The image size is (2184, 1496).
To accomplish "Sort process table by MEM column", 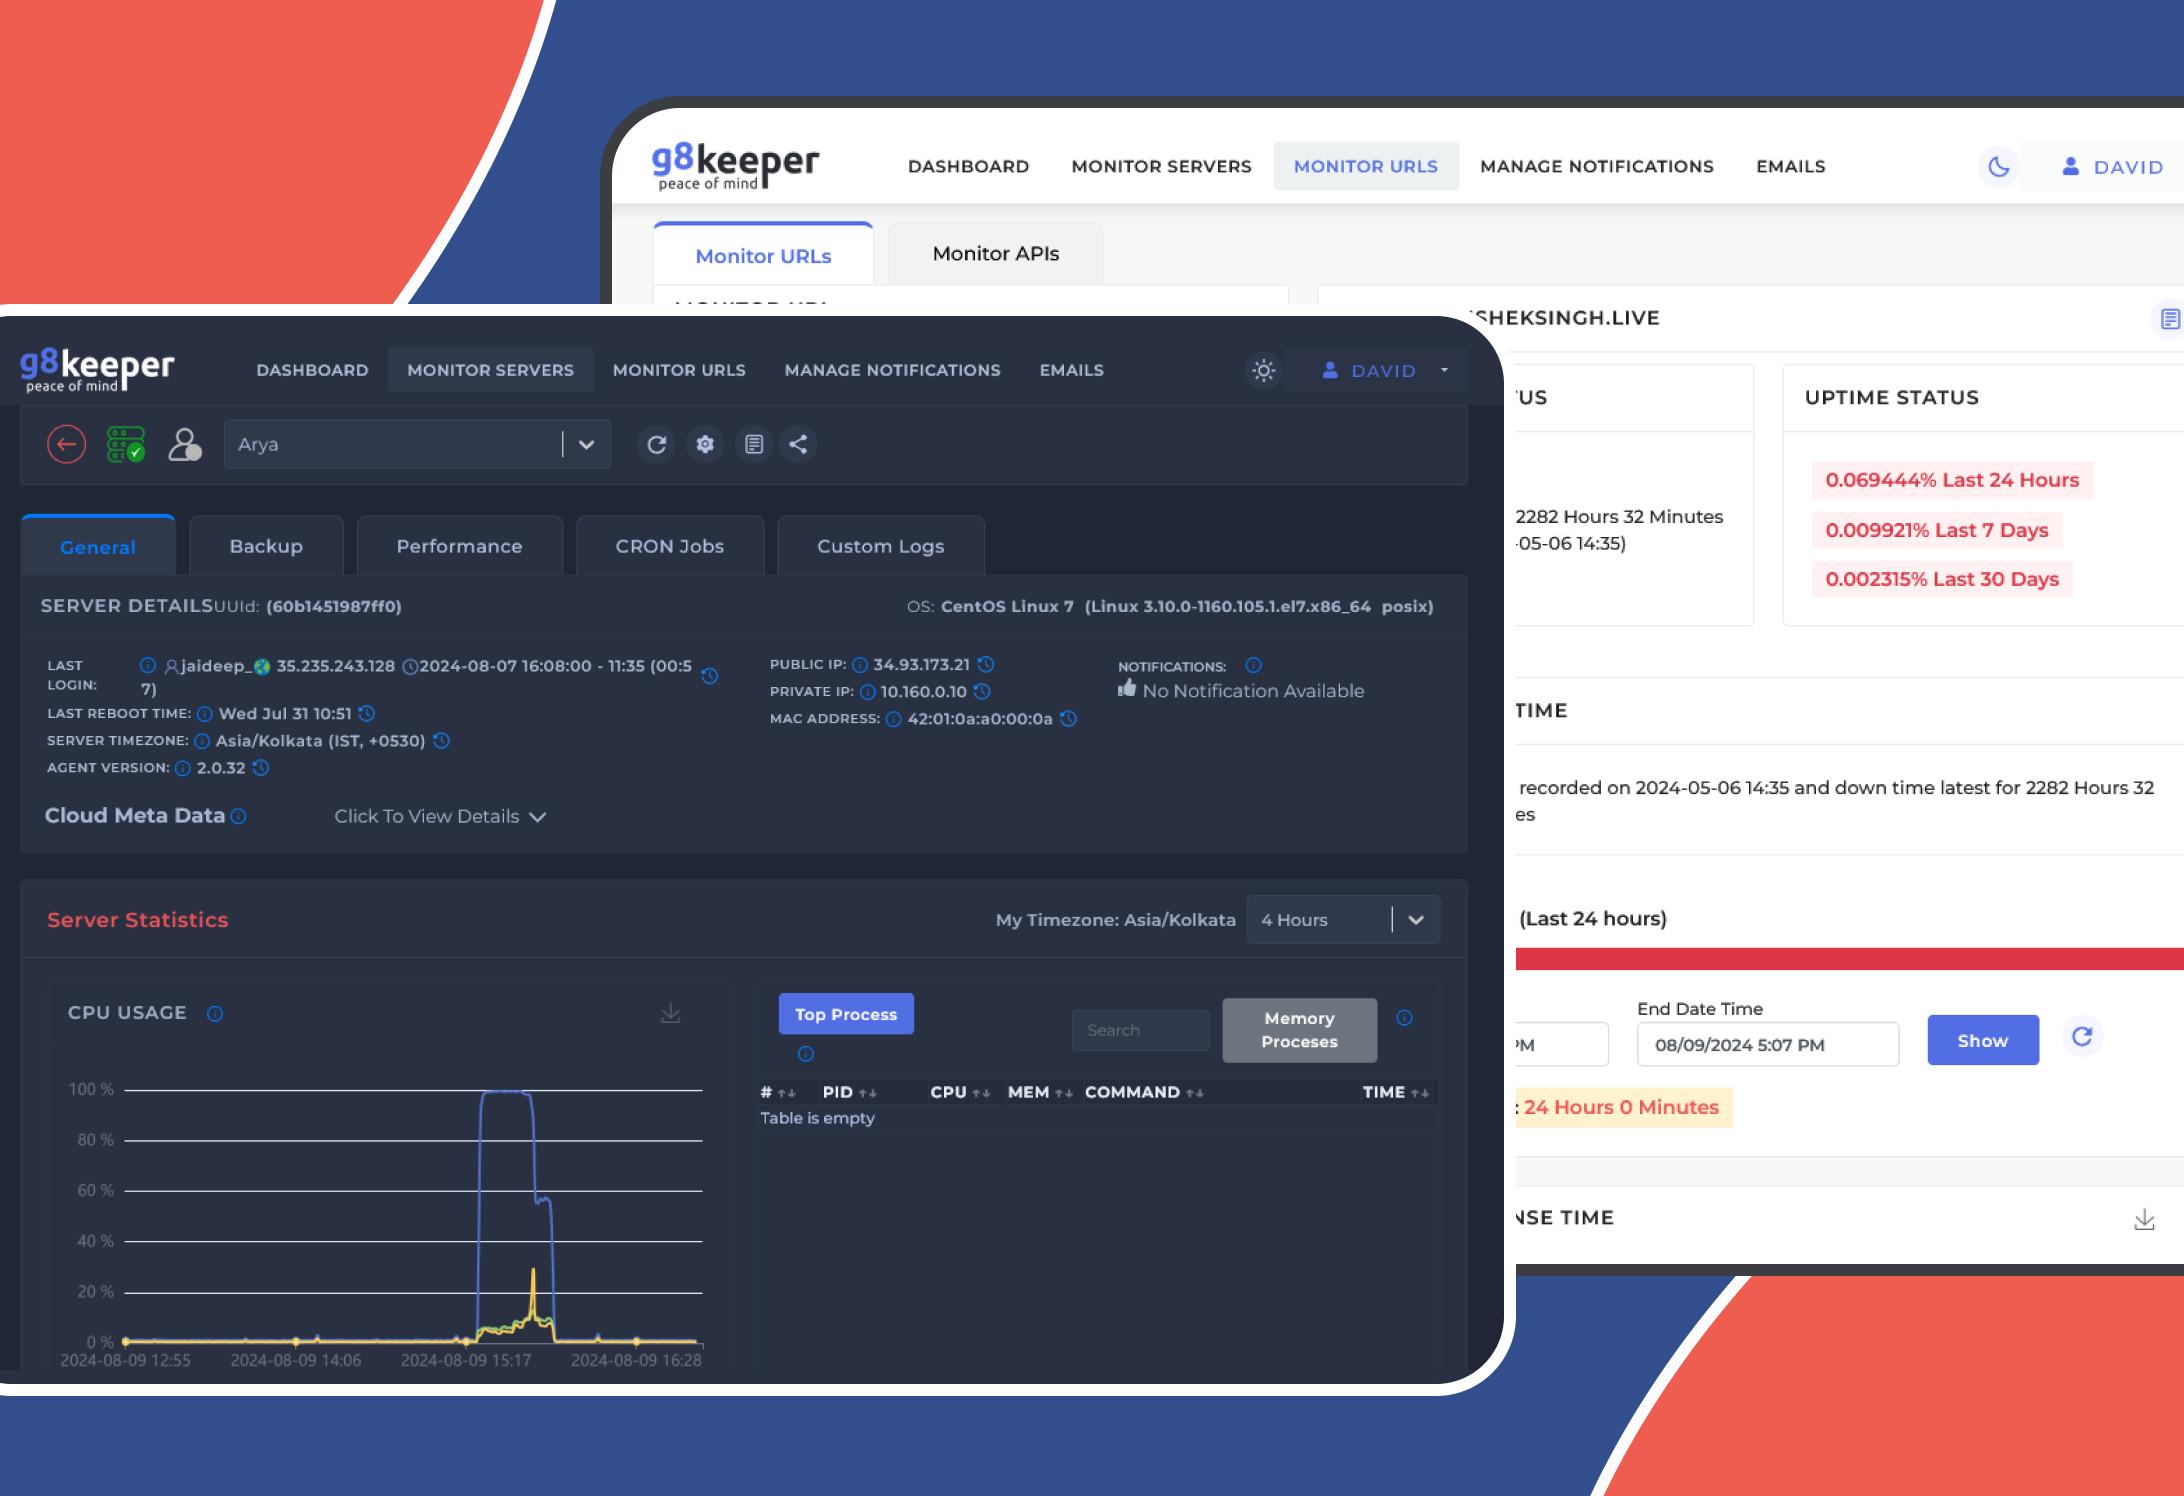I will [x=1039, y=1092].
